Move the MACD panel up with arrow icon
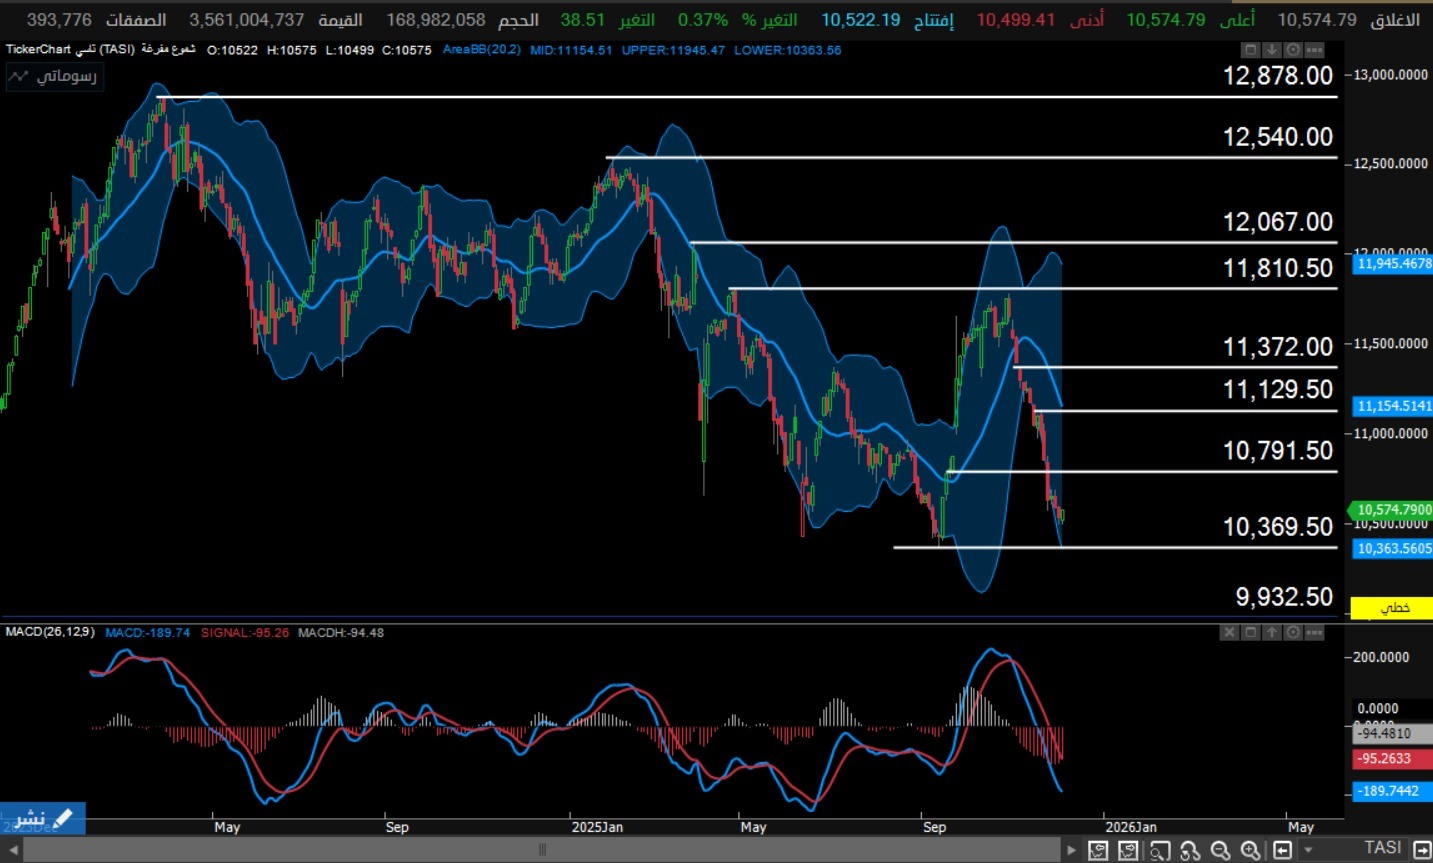The width and height of the screenshot is (1433, 863). click(1272, 633)
